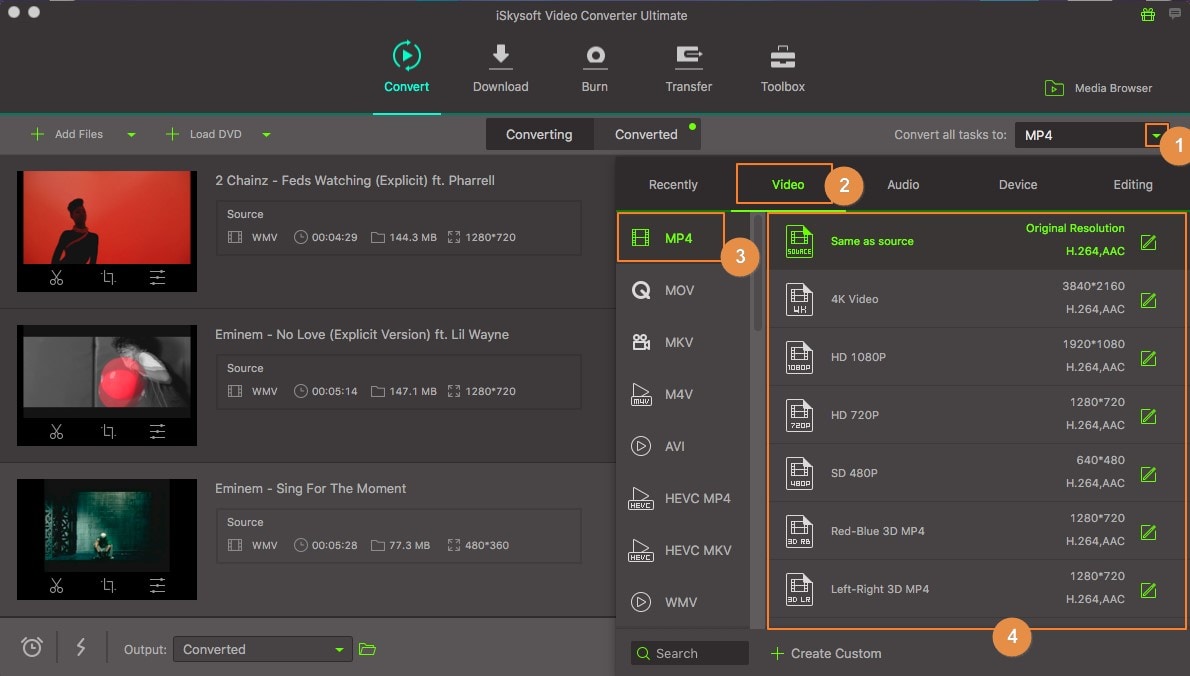Edit the SD 480P preset settings

1148,474
